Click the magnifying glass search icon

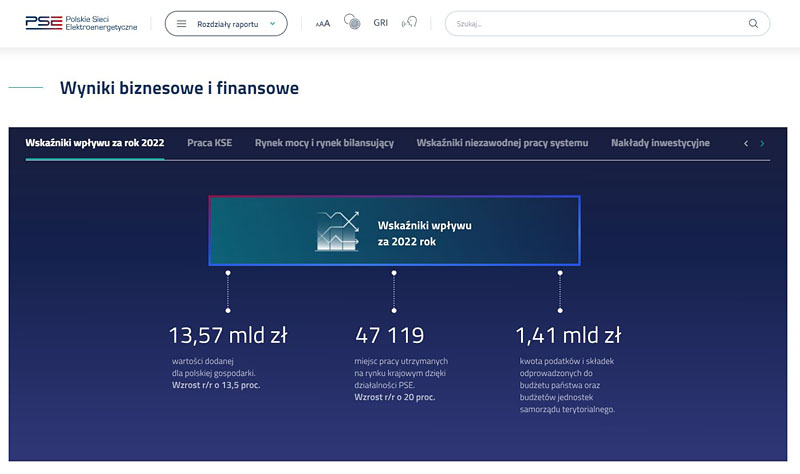753,23
